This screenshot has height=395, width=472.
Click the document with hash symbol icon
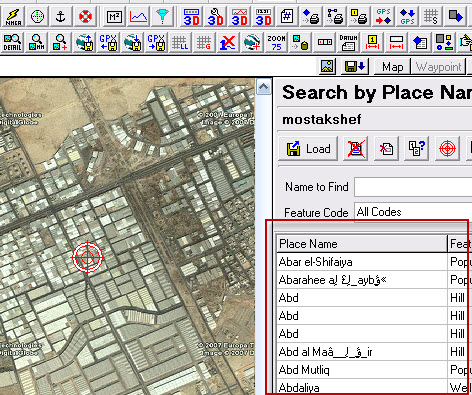[287, 17]
